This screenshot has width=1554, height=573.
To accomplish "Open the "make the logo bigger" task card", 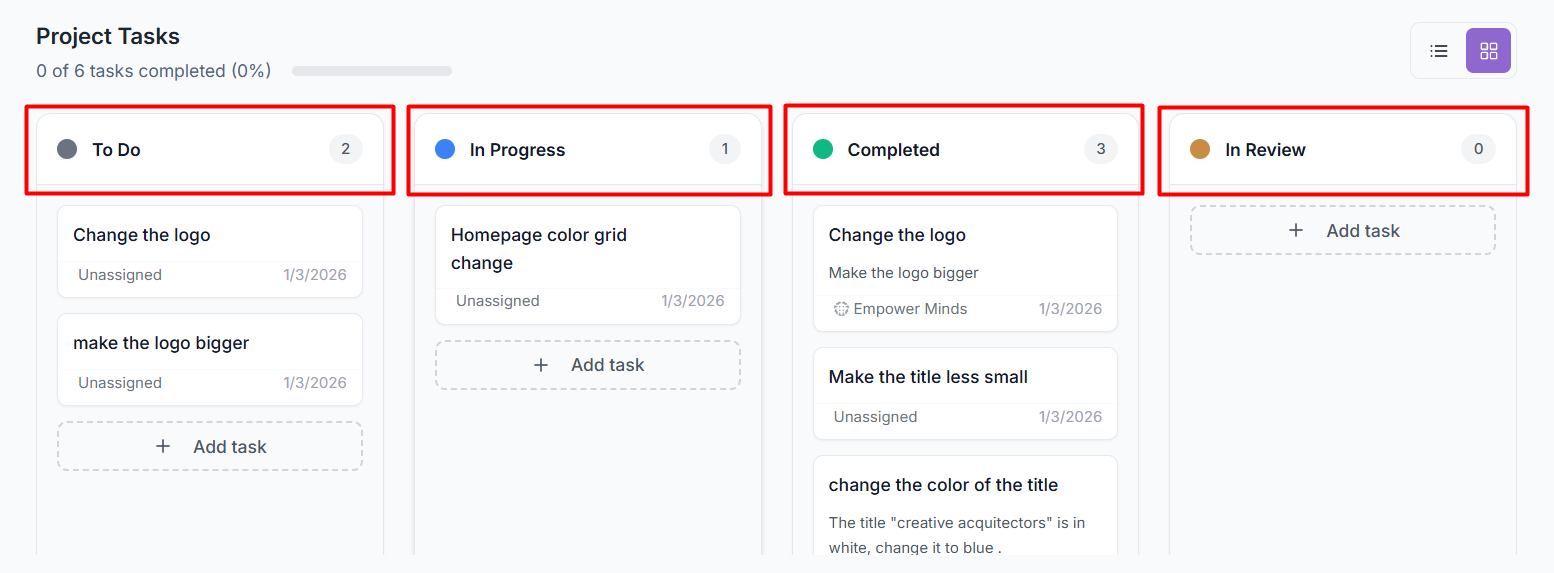I will (210, 360).
